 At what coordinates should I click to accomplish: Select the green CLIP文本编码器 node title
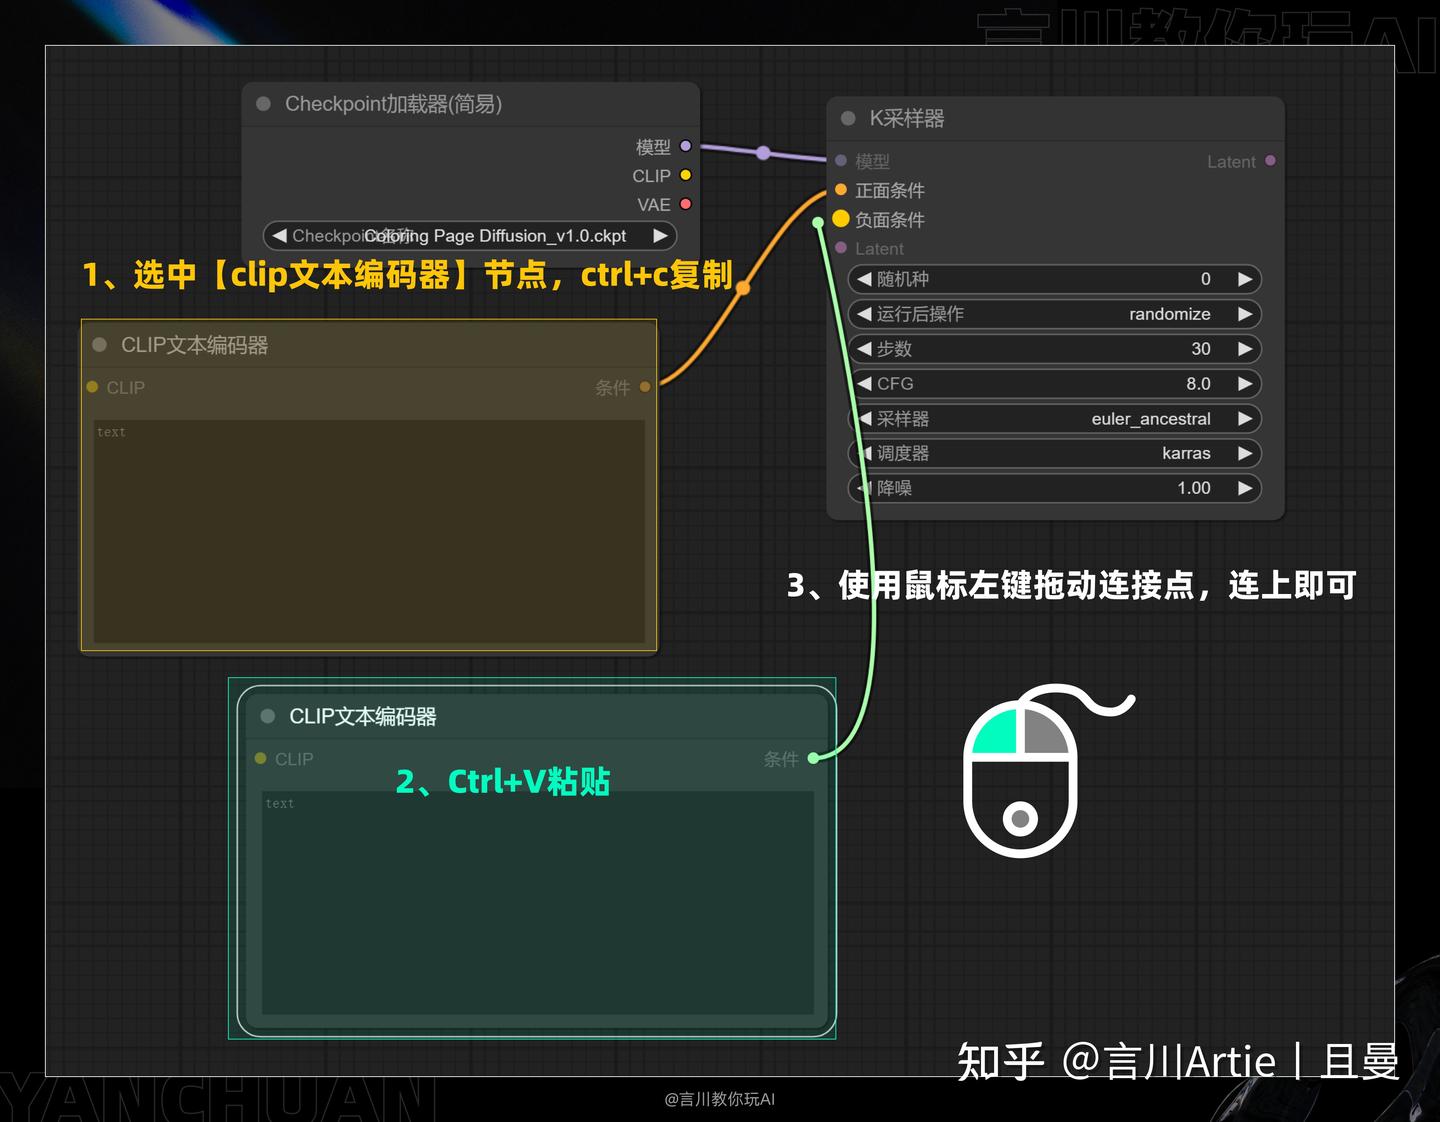click(x=363, y=716)
